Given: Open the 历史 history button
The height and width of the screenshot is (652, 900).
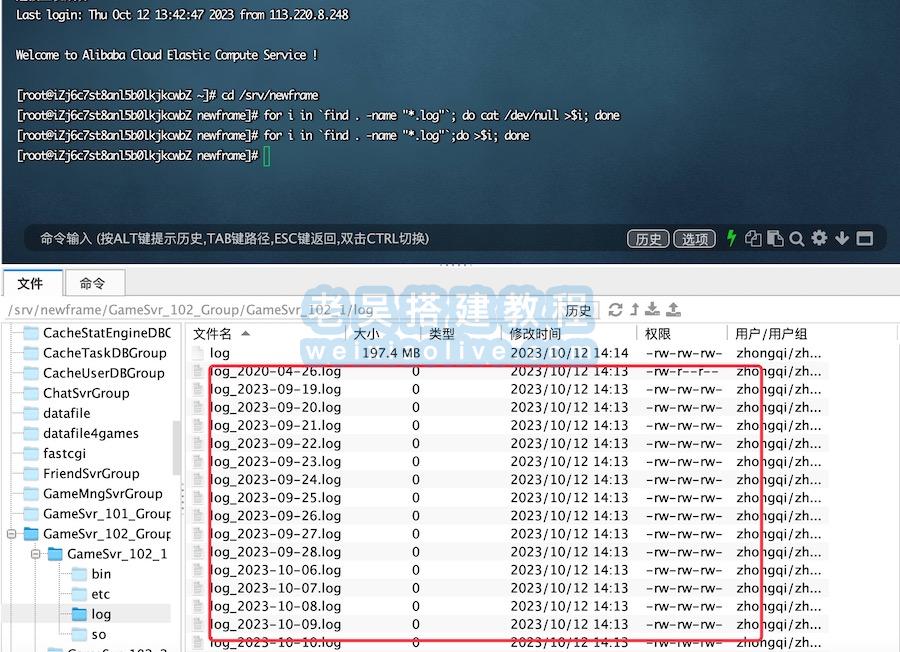Looking at the screenshot, I should pyautogui.click(x=648, y=238).
